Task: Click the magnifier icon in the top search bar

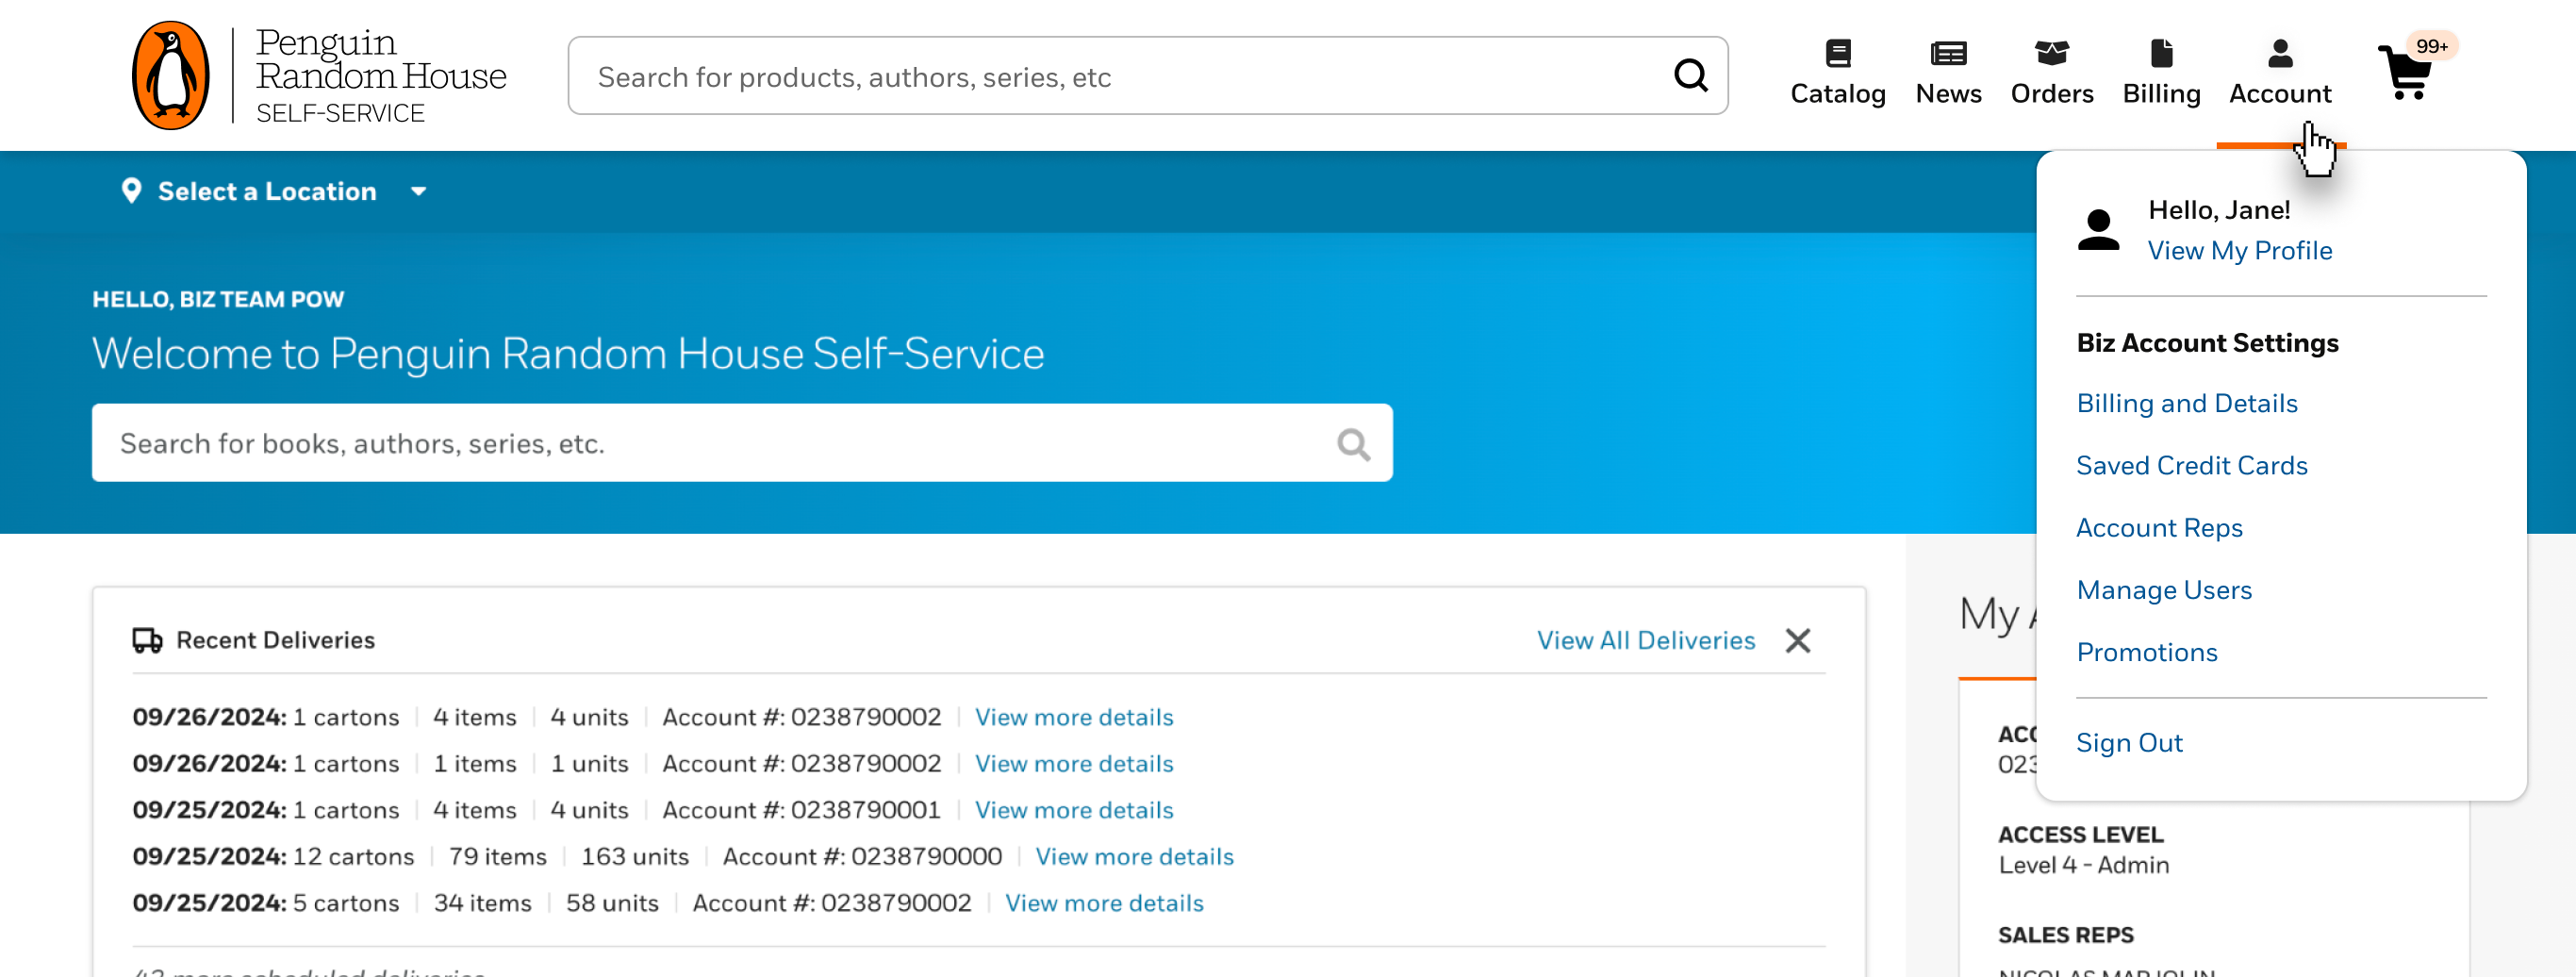Action: 1690,76
